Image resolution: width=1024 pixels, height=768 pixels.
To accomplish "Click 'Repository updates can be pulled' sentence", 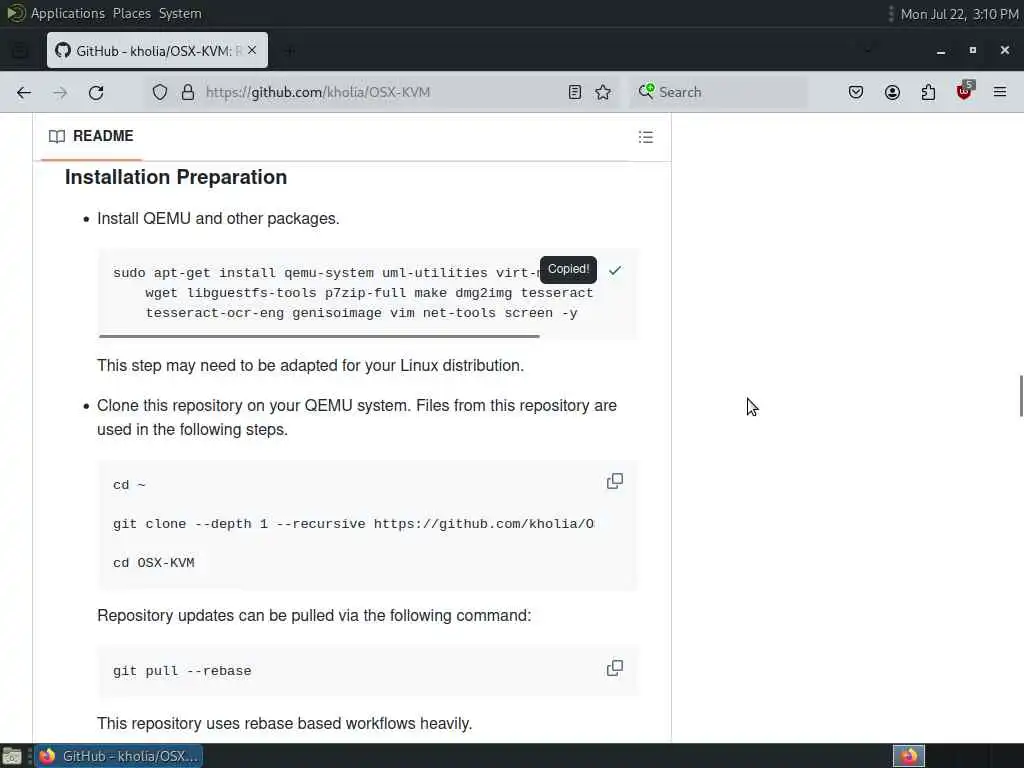I will (314, 615).
